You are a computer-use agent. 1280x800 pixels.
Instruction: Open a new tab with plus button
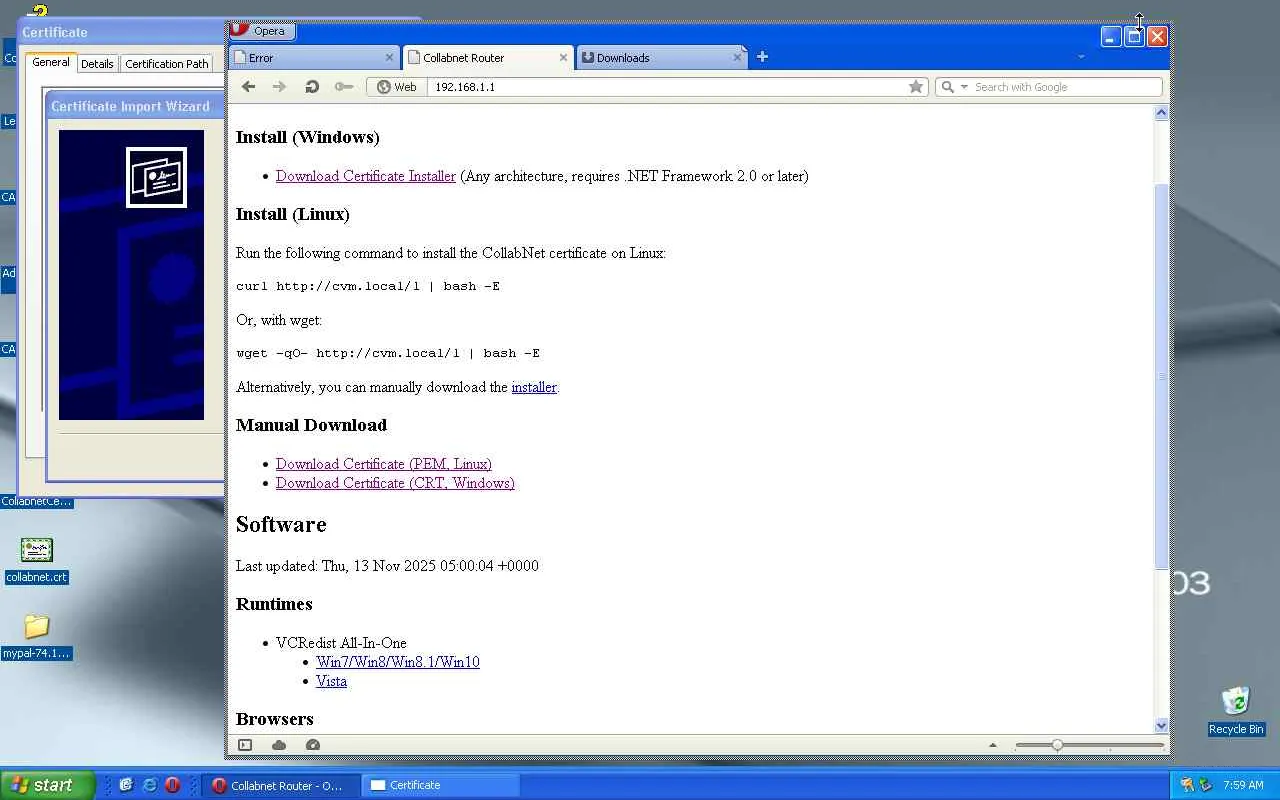click(762, 57)
